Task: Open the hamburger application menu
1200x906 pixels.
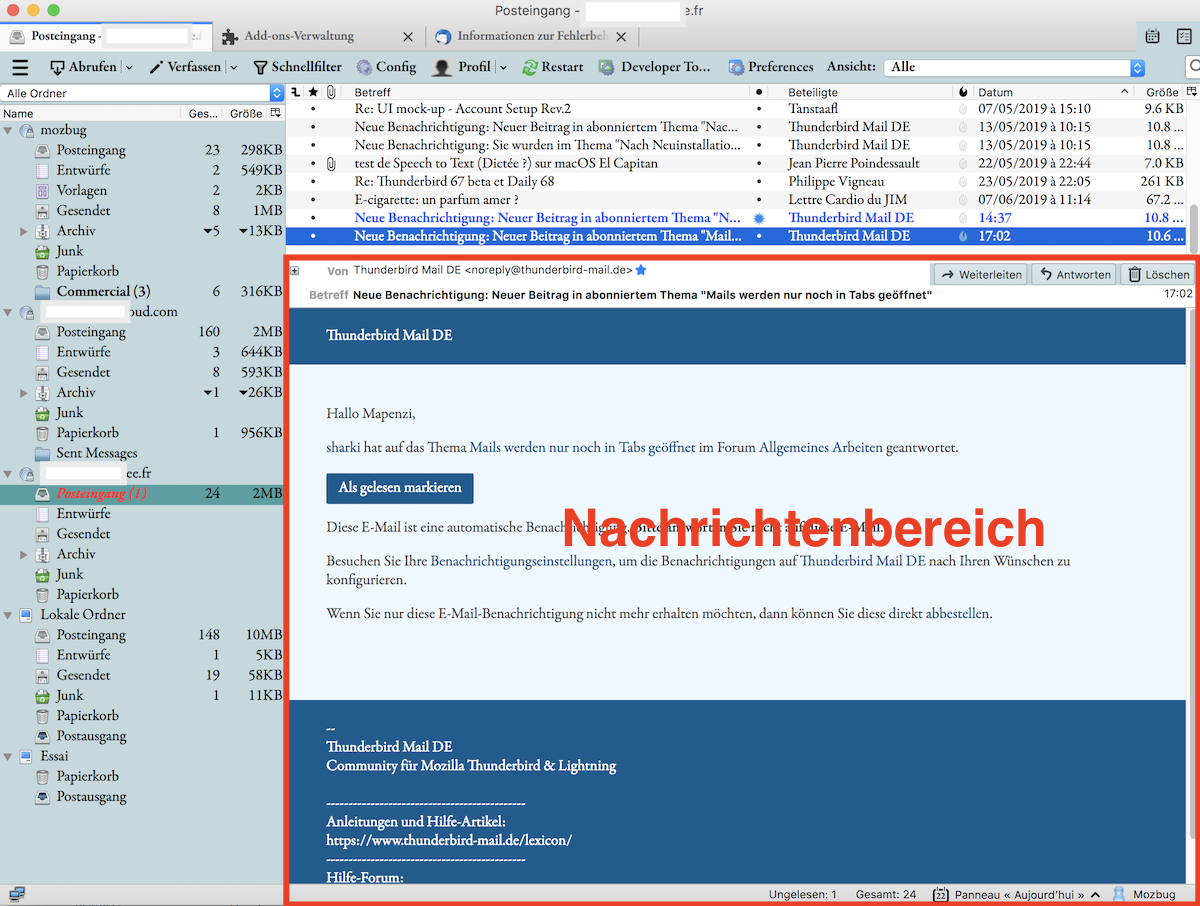Action: tap(20, 67)
